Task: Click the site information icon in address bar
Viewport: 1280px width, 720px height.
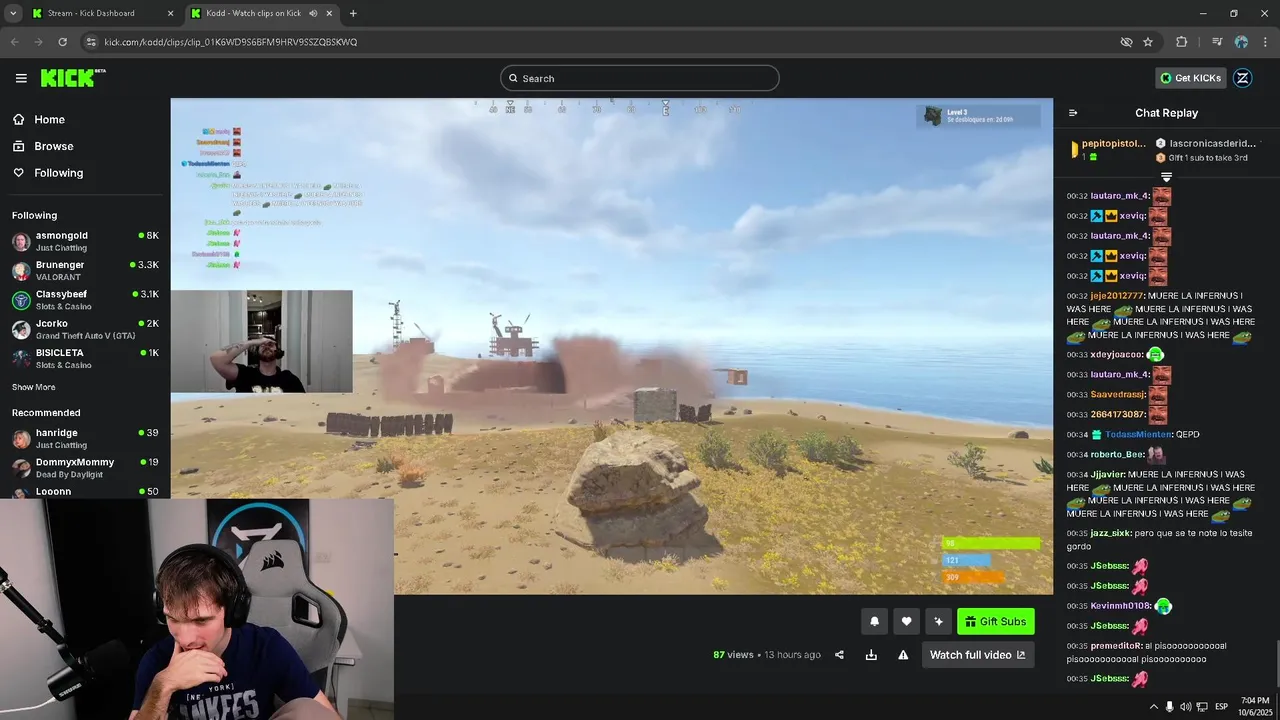Action: click(x=91, y=42)
